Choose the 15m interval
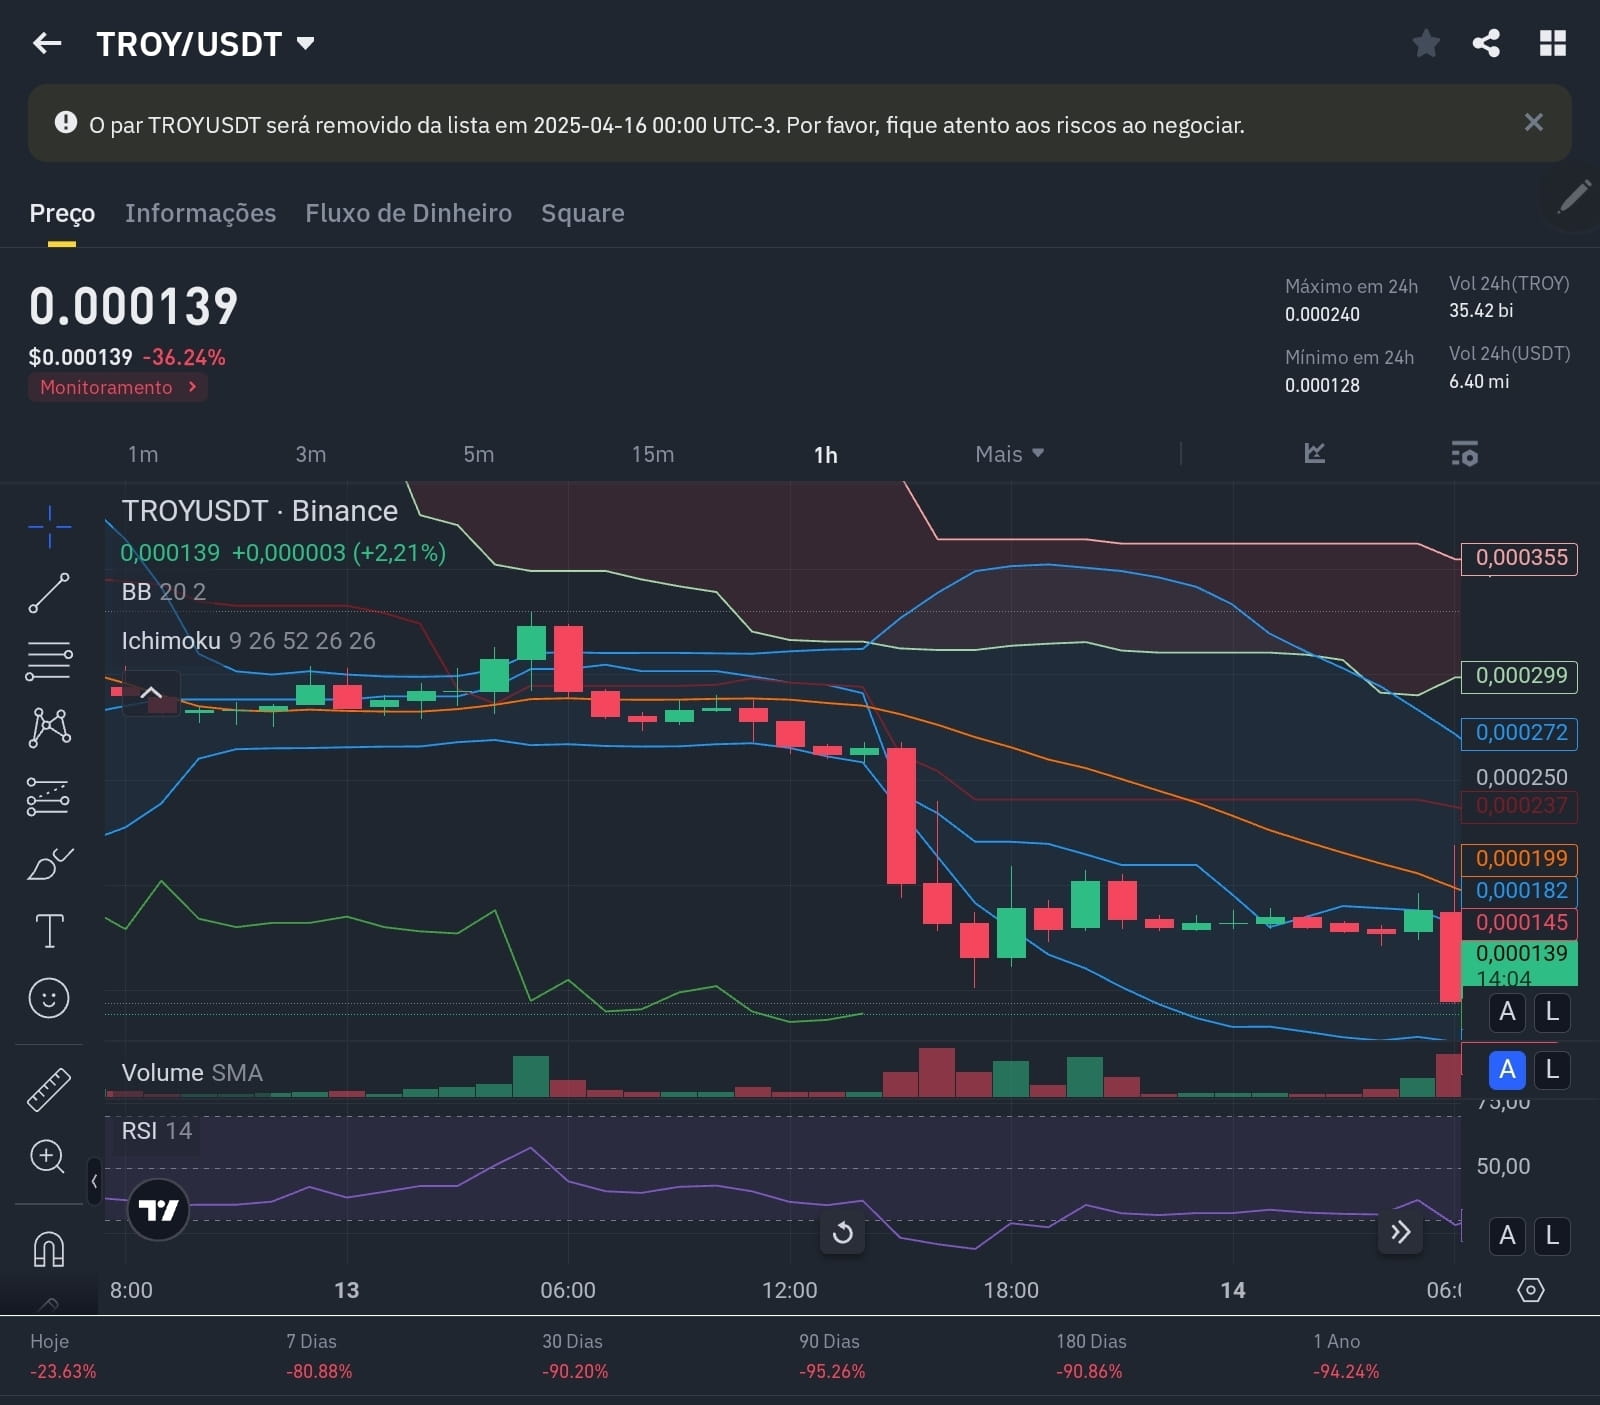This screenshot has width=1600, height=1405. 652,454
